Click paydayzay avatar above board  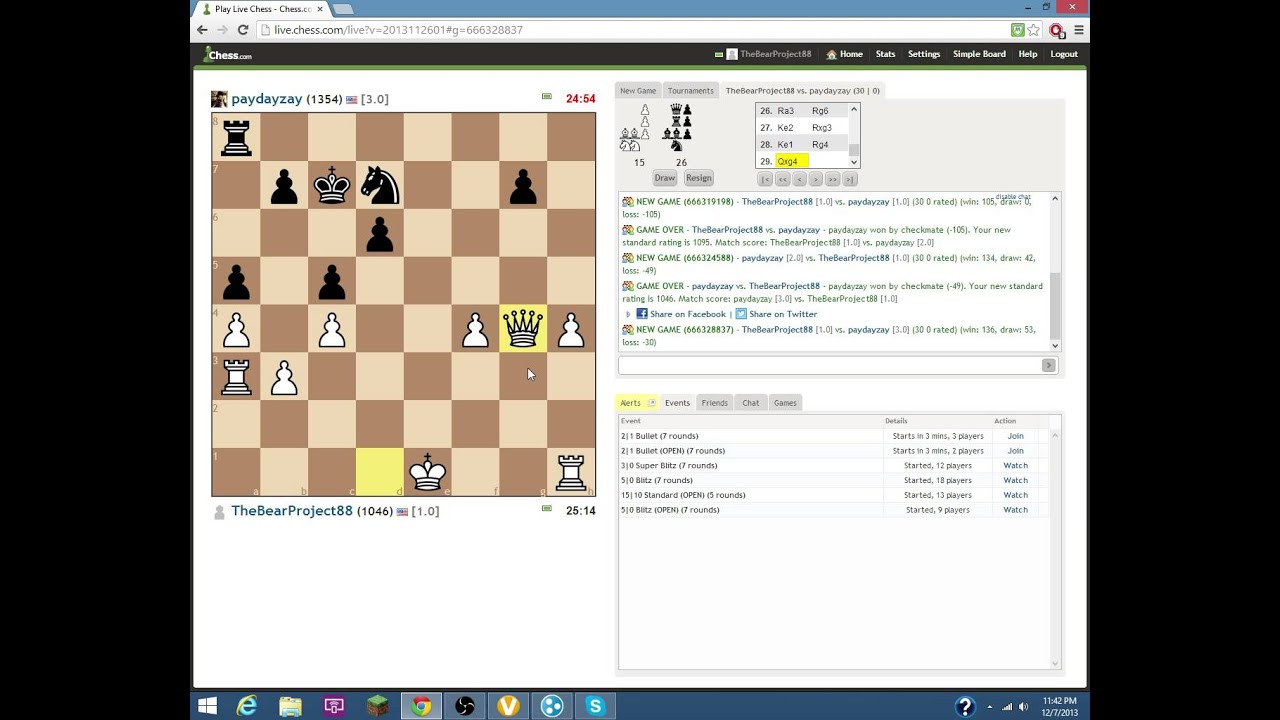219,99
